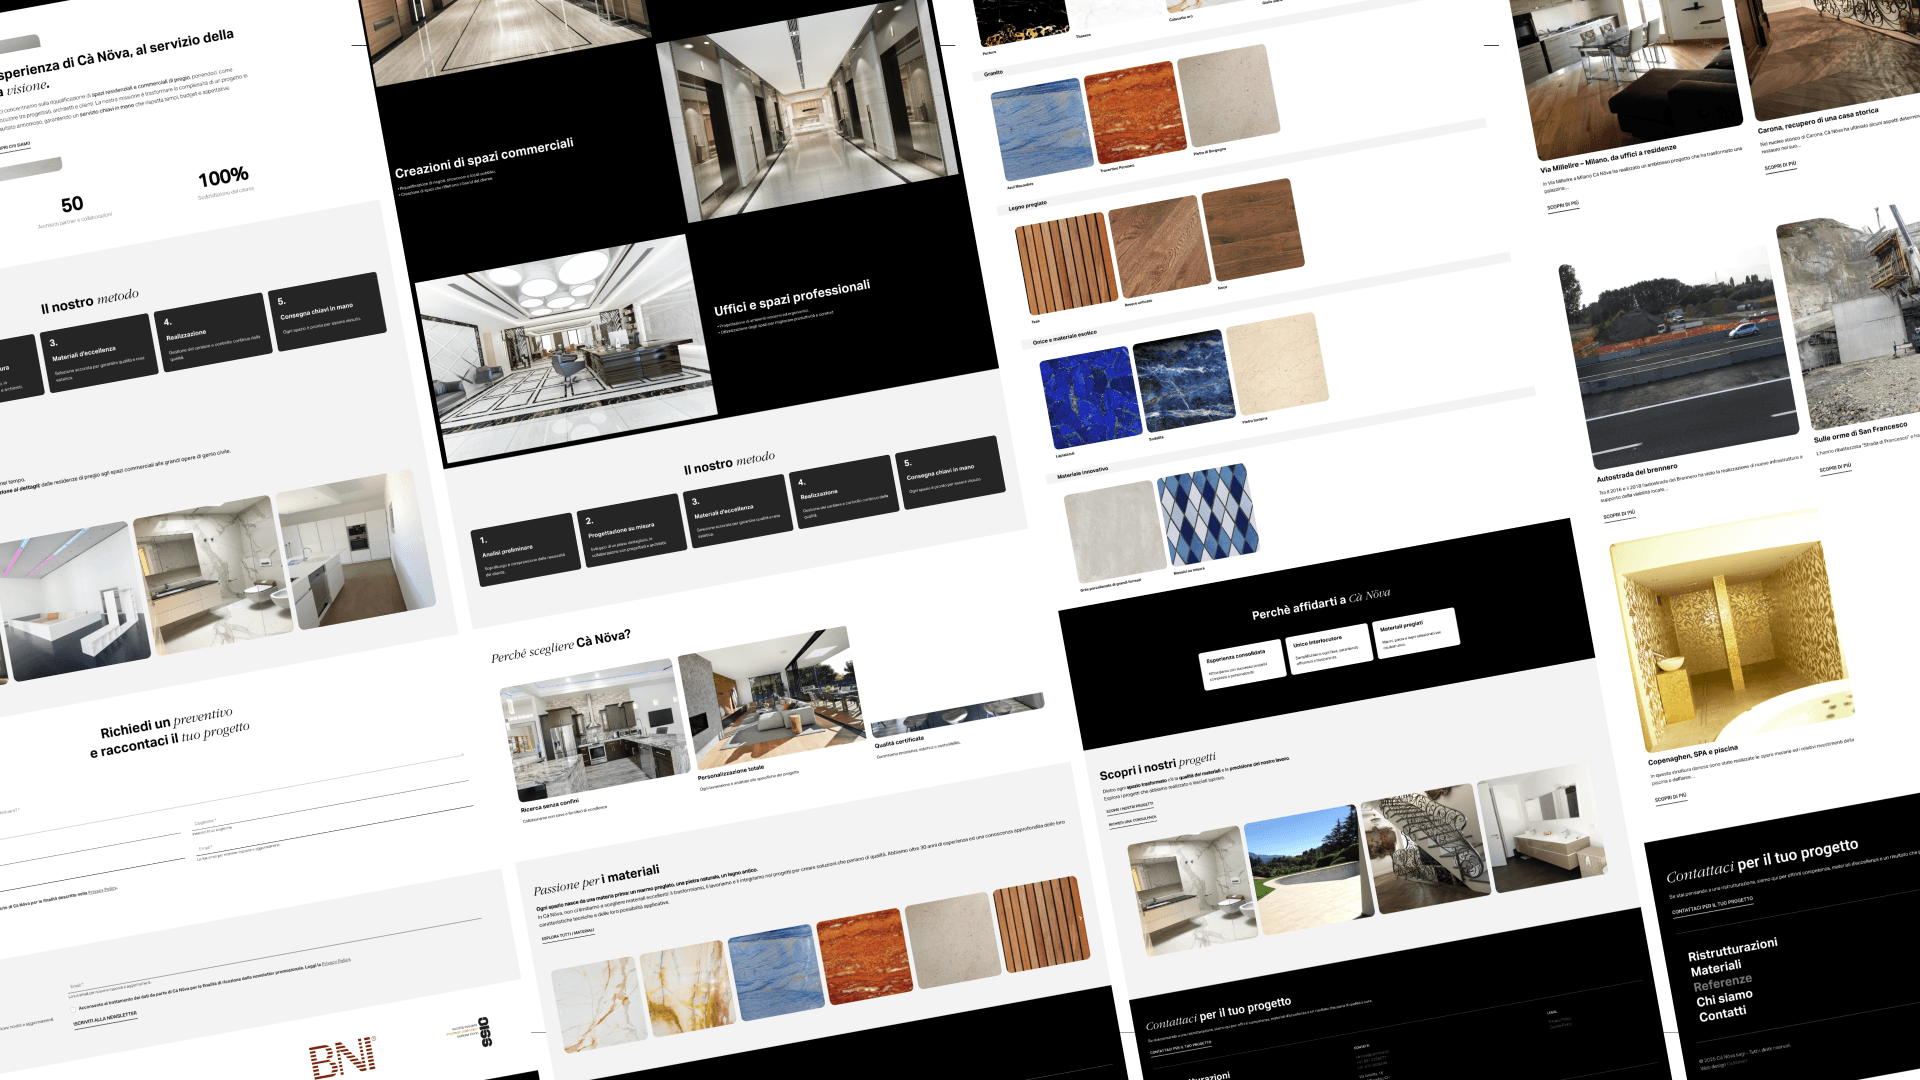Click next arrow on materials carousel teak image
Image resolution: width=1920 pixels, height=1080 pixels.
[x=1080, y=917]
